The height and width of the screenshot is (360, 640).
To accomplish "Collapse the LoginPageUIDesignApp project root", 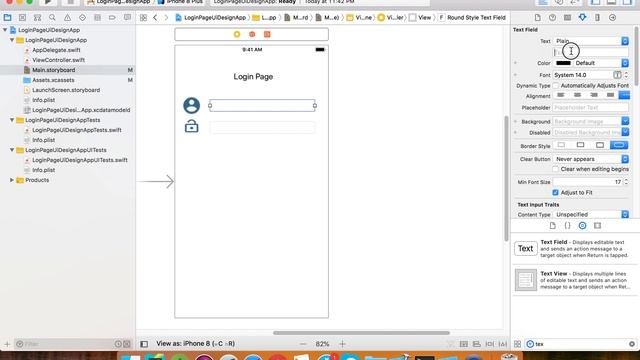I will click(x=5, y=30).
